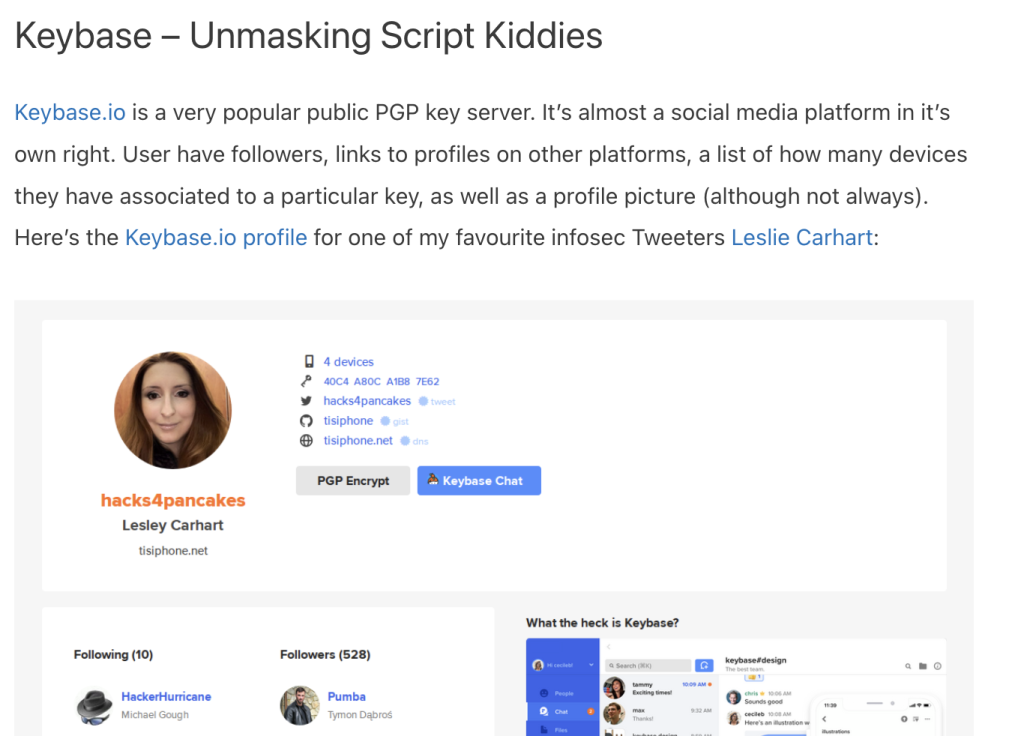Click the '4 devices' link
The image size is (1024, 736).
coord(348,362)
